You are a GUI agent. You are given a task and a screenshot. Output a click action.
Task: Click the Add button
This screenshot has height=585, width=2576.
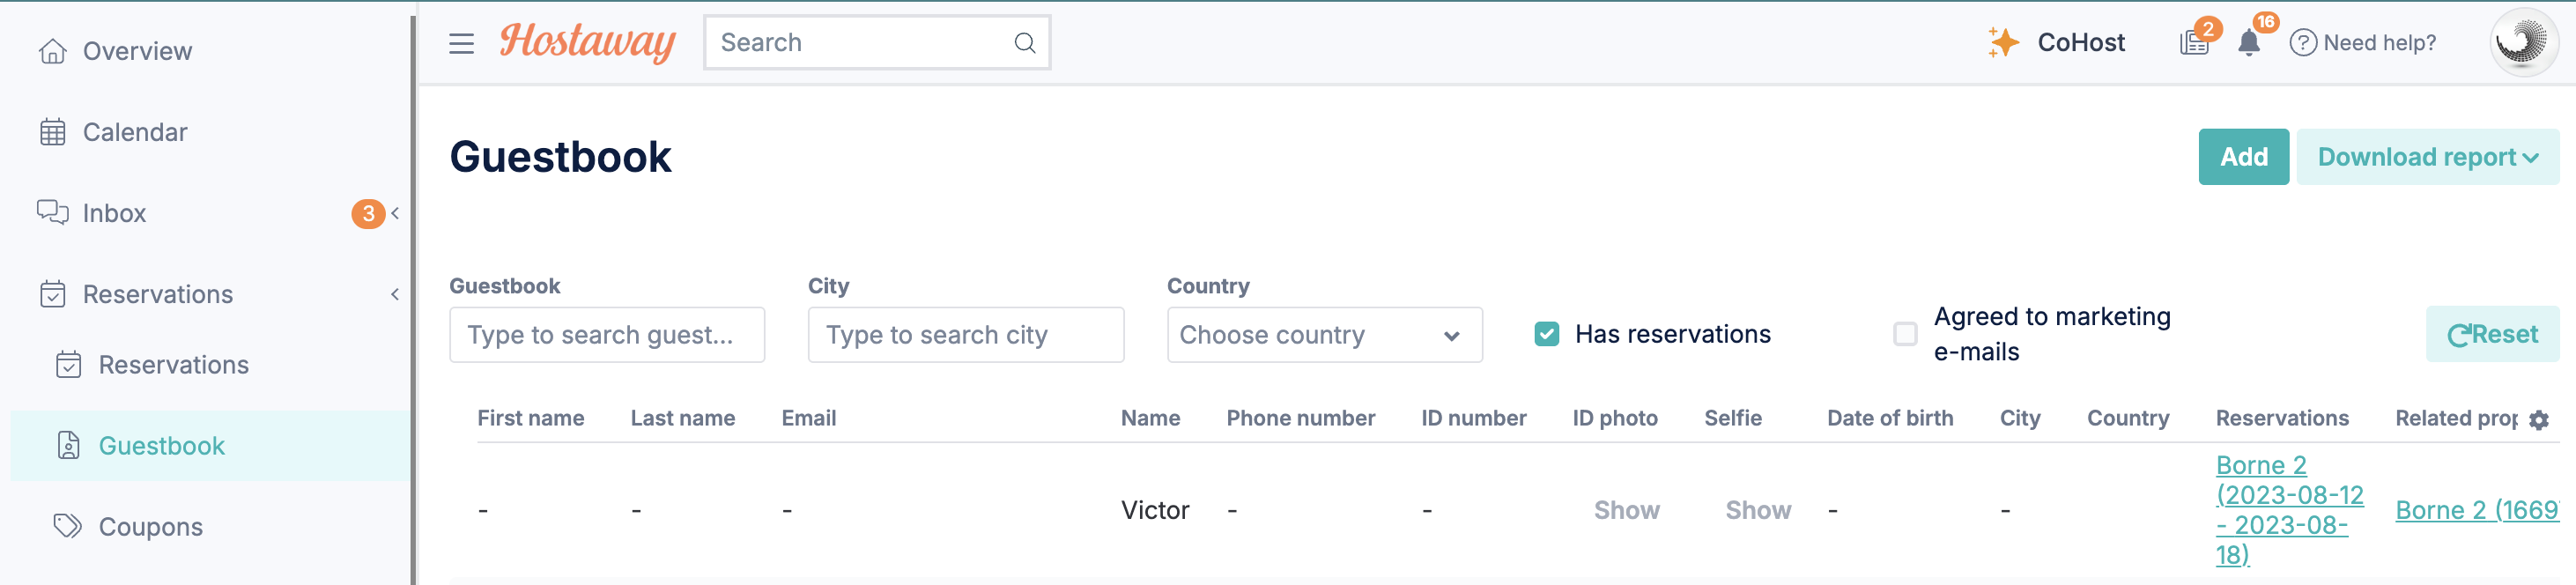pos(2243,157)
